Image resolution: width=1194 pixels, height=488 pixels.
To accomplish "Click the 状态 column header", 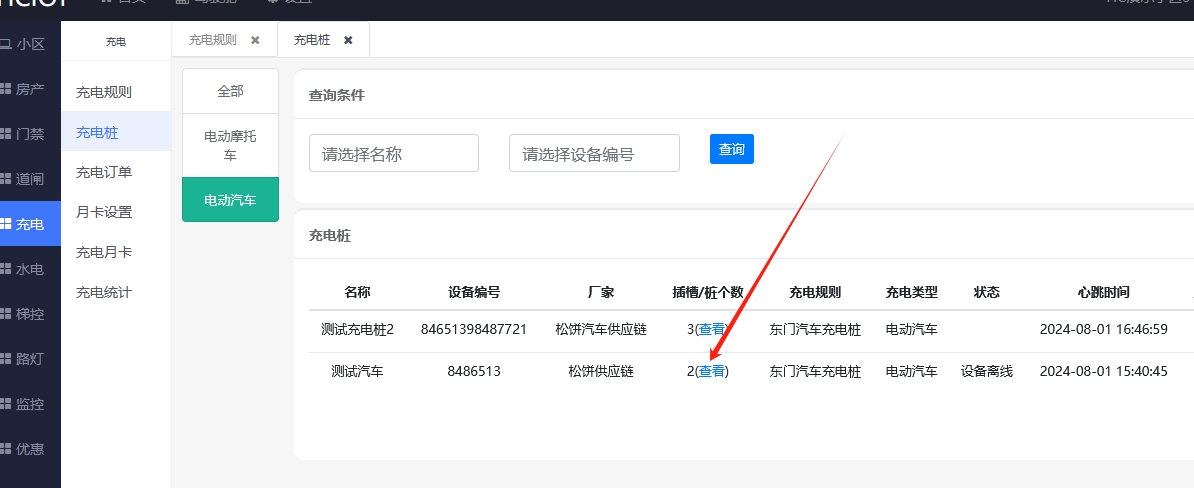I will [986, 292].
